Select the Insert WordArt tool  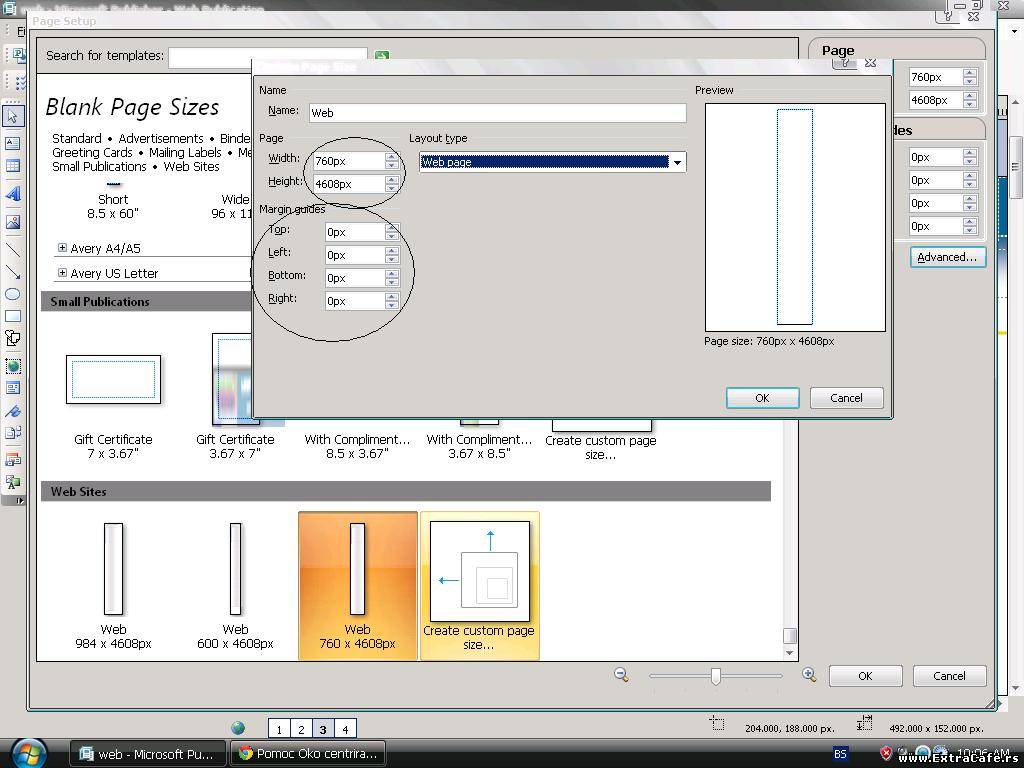click(12, 194)
